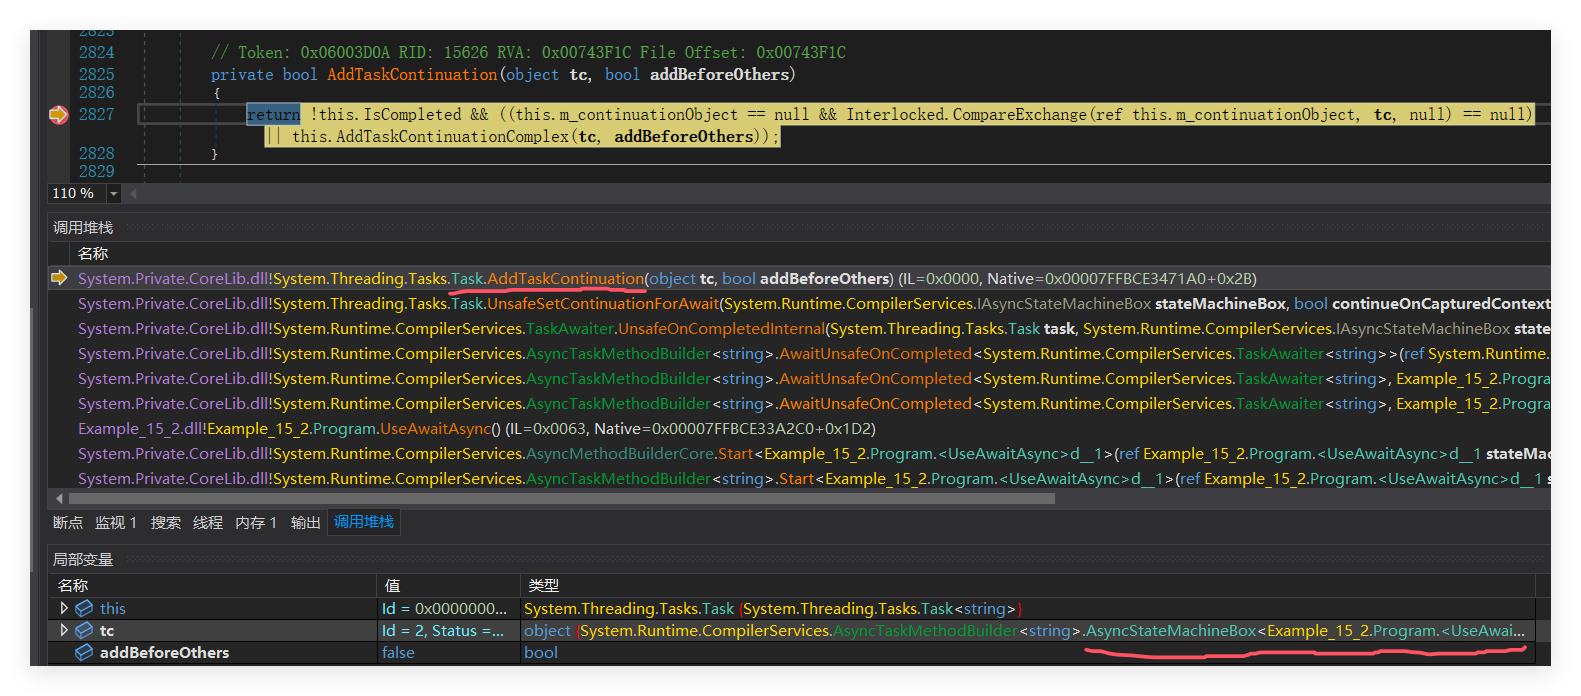Click the 'this' variable cube icon
1581x696 pixels.
click(x=85, y=608)
